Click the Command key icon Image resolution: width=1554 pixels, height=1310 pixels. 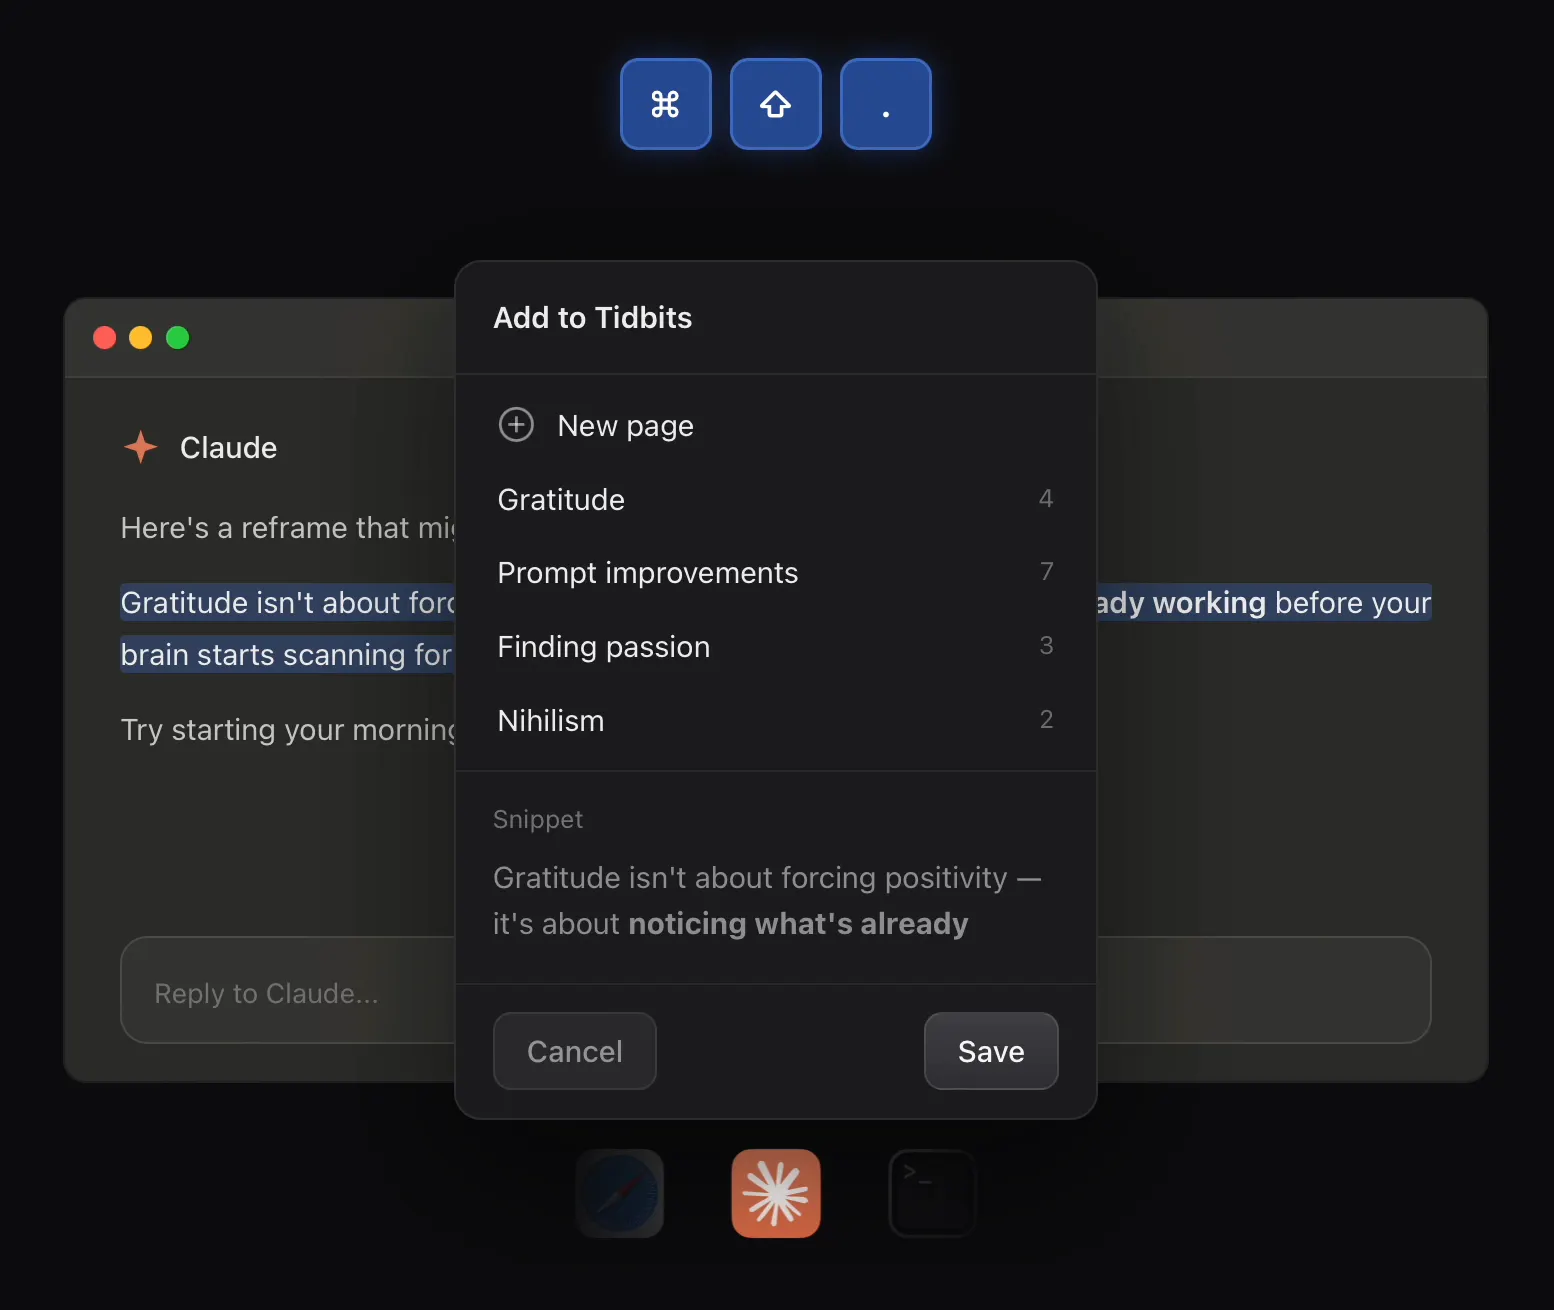point(665,104)
